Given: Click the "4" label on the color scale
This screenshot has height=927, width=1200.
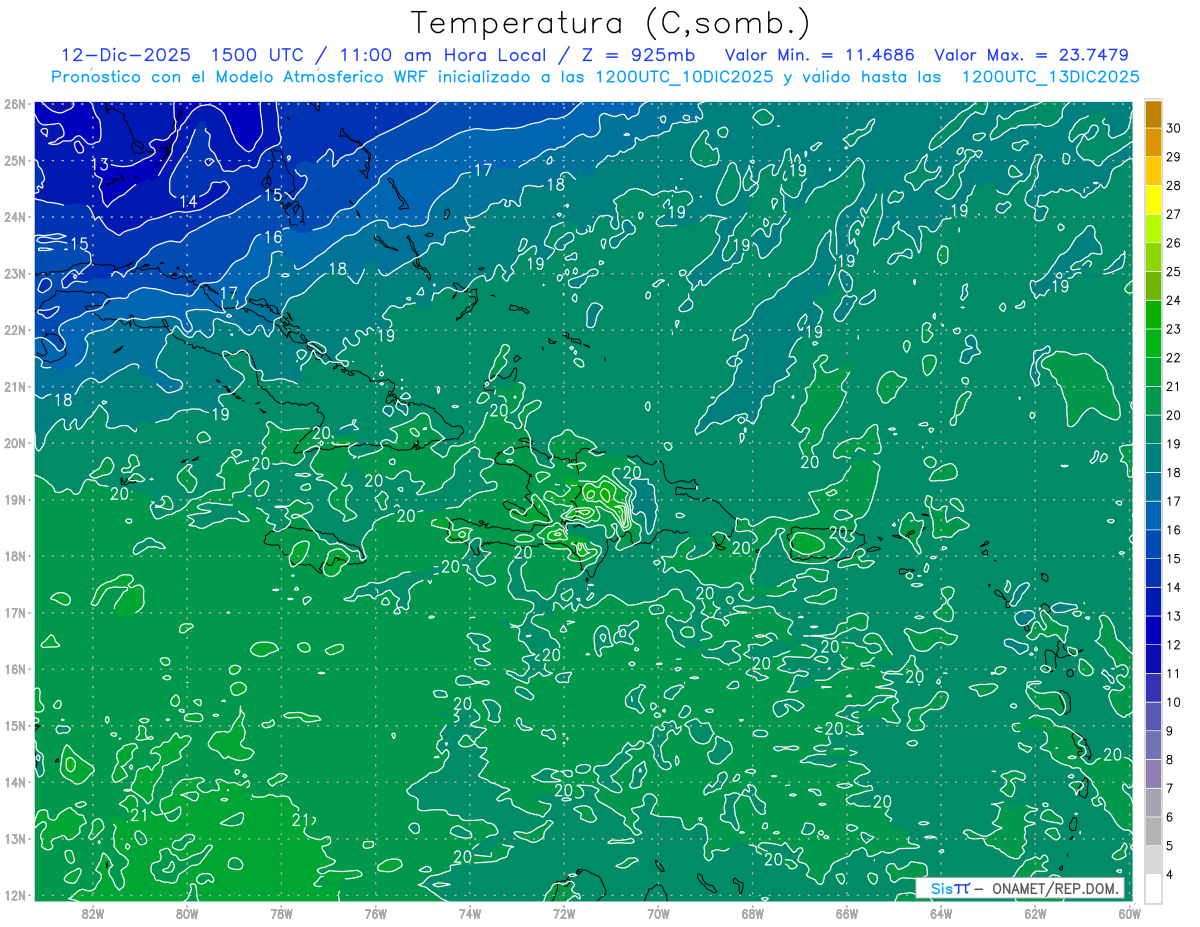Looking at the screenshot, I should coord(1170,875).
